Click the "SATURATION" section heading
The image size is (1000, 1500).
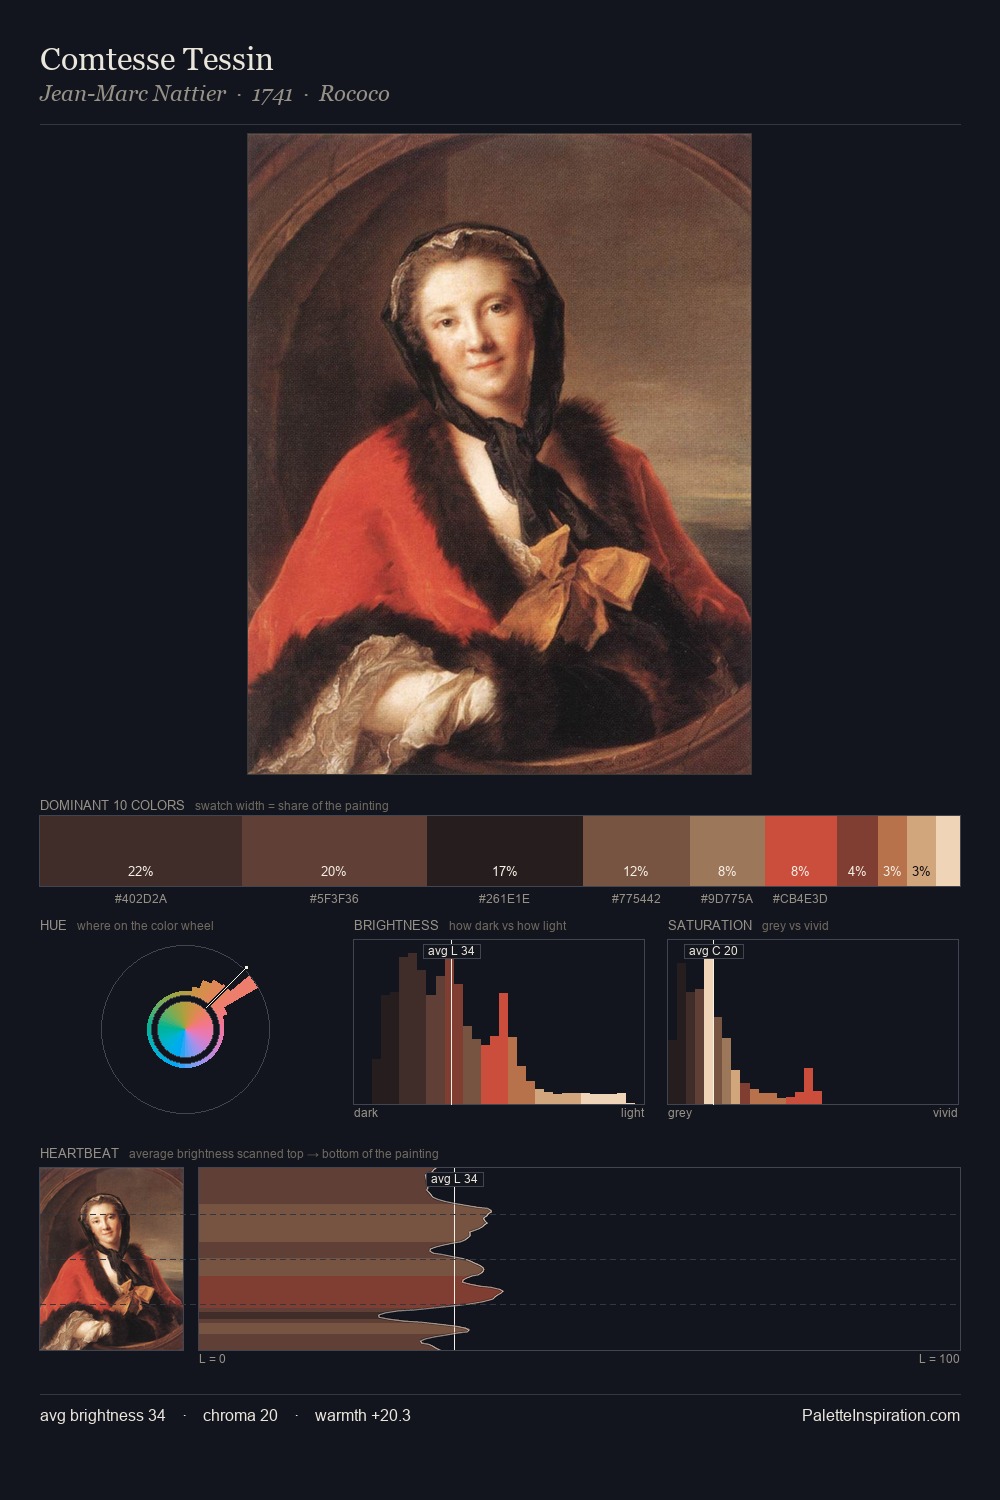pyautogui.click(x=710, y=925)
